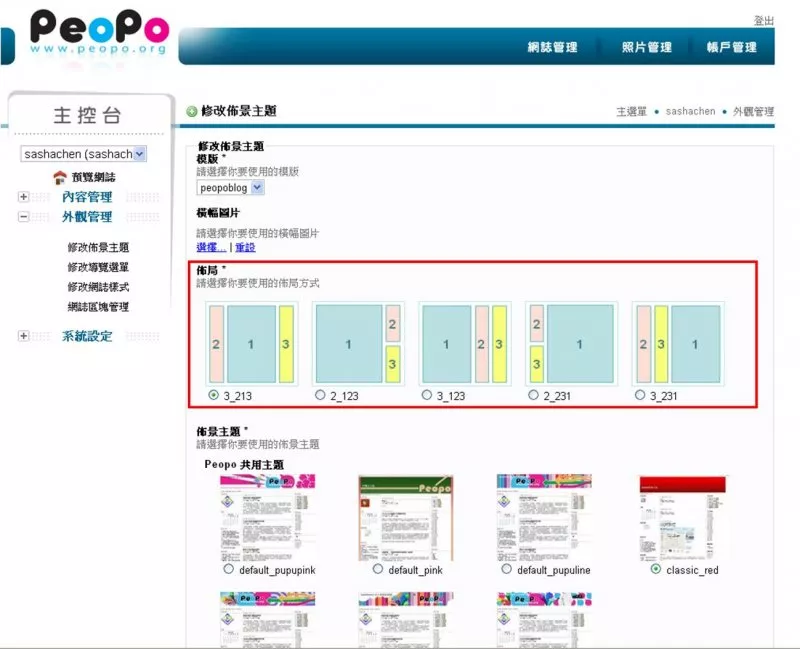The image size is (800, 649).
Task: Select the 3_231 layout radio button
Action: click(640, 395)
